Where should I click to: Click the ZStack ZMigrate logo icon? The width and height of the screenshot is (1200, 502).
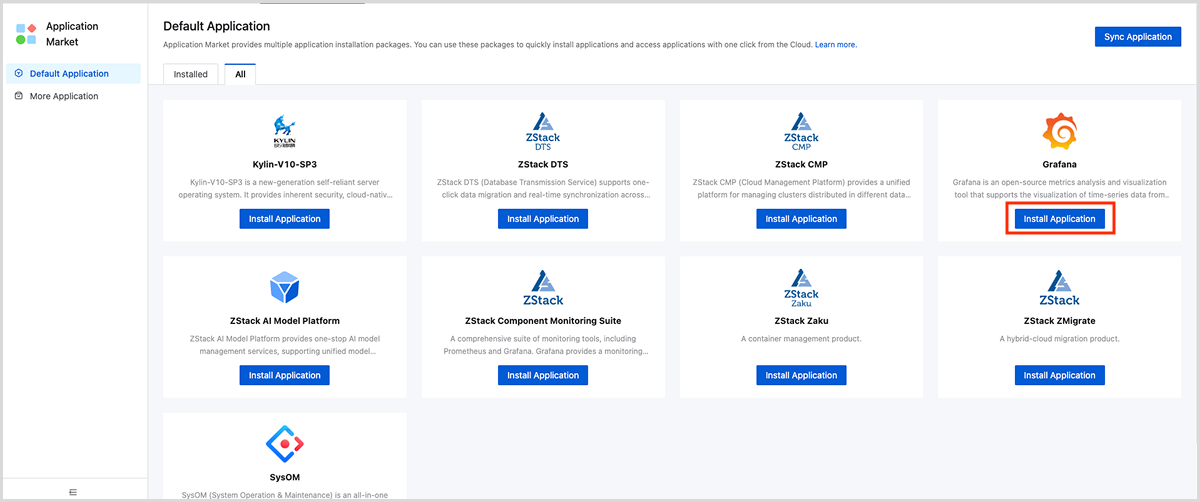[1059, 288]
